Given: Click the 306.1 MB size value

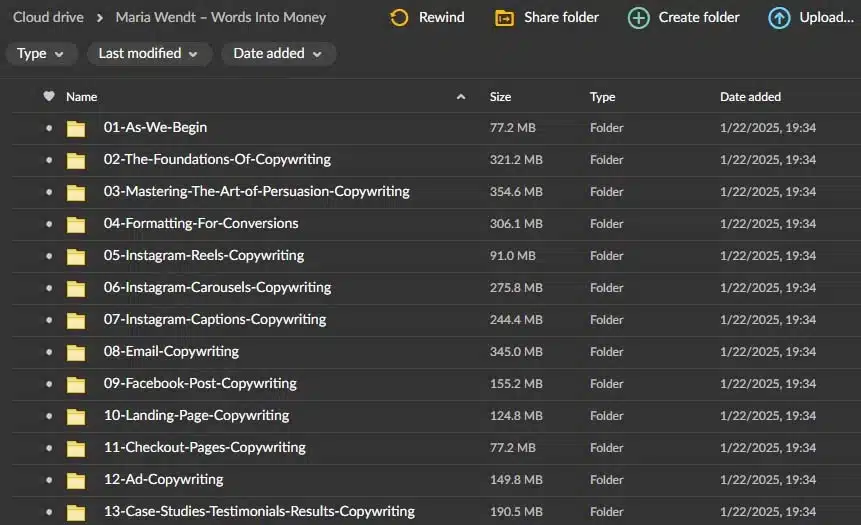Looking at the screenshot, I should pyautogui.click(x=516, y=224).
